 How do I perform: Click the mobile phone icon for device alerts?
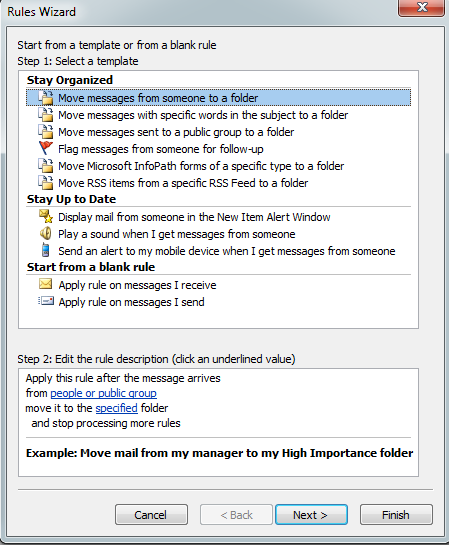coord(46,250)
